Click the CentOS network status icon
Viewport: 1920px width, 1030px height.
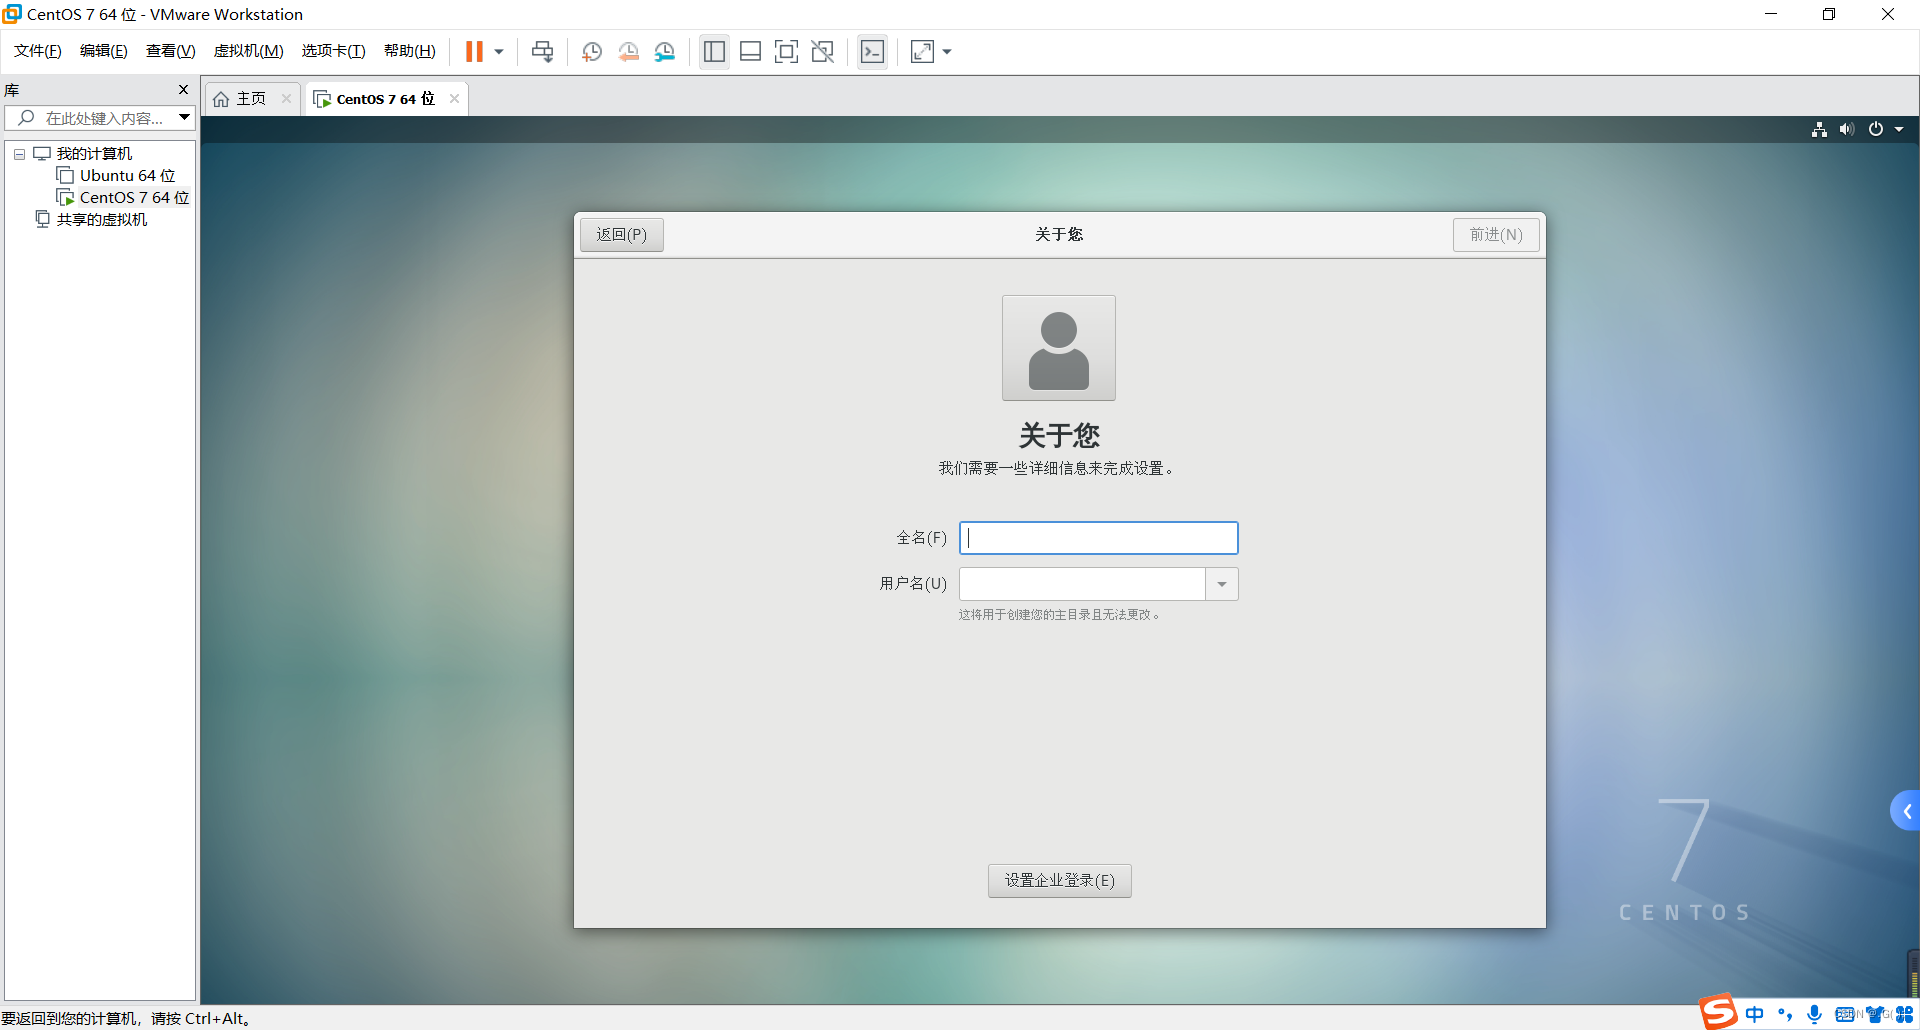1819,130
